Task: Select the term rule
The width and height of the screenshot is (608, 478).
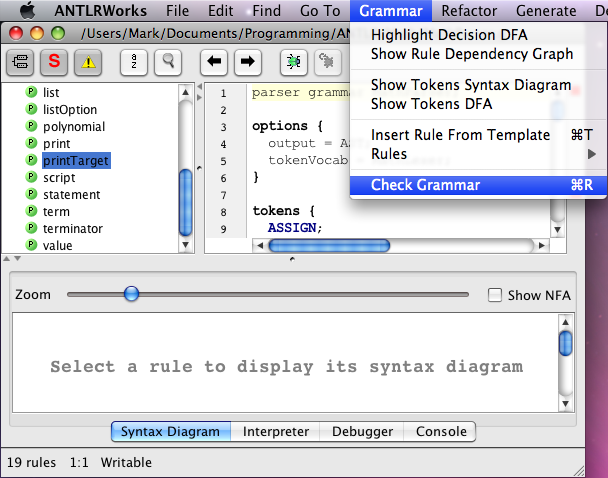Action: coord(56,212)
